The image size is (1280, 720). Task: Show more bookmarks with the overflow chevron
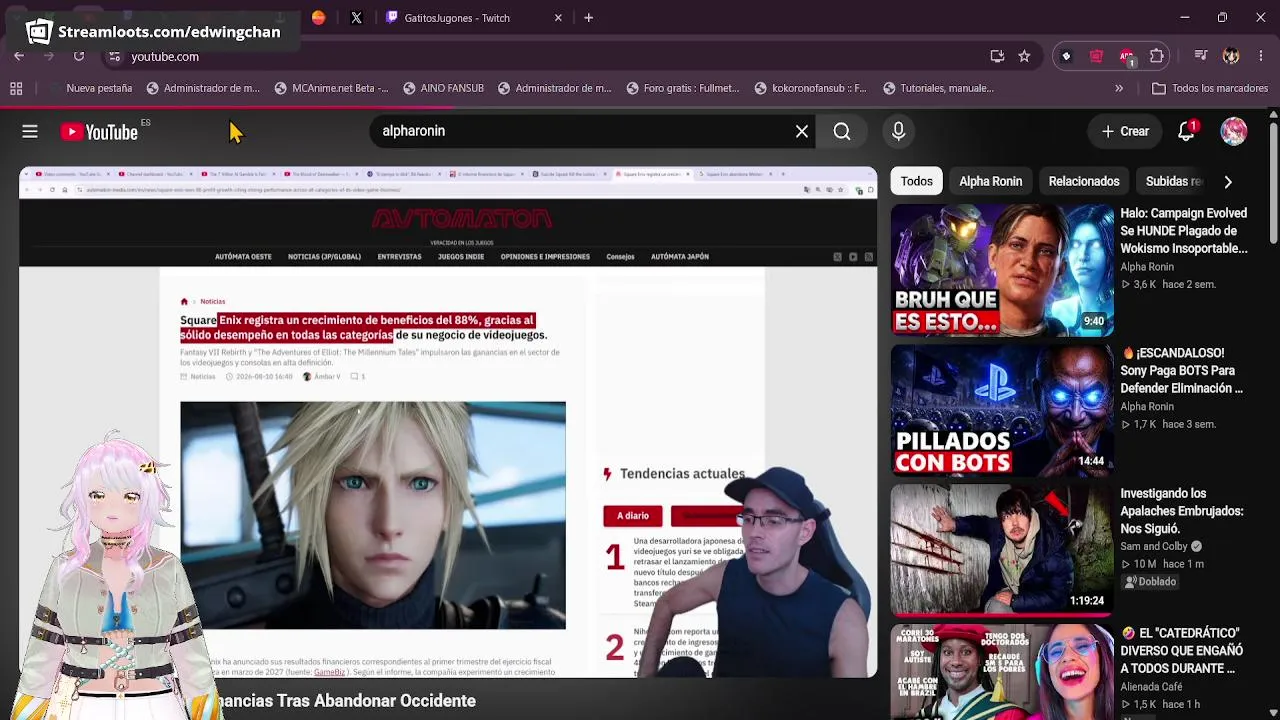[x=1119, y=88]
